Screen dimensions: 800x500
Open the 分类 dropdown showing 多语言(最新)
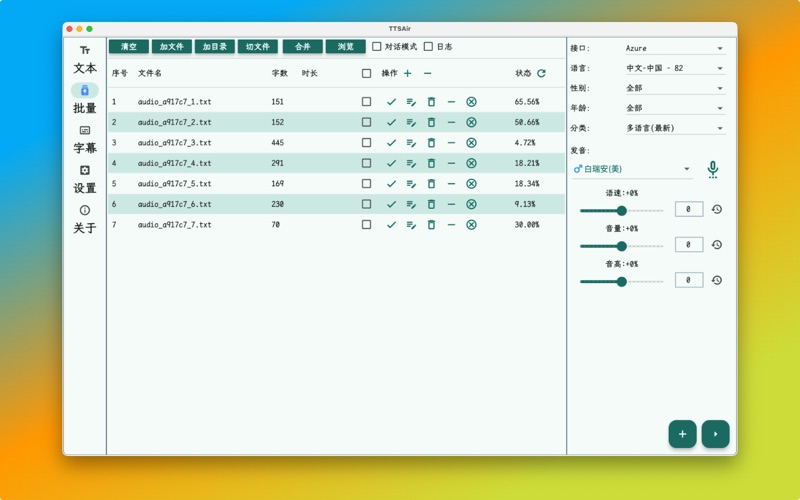tap(674, 128)
